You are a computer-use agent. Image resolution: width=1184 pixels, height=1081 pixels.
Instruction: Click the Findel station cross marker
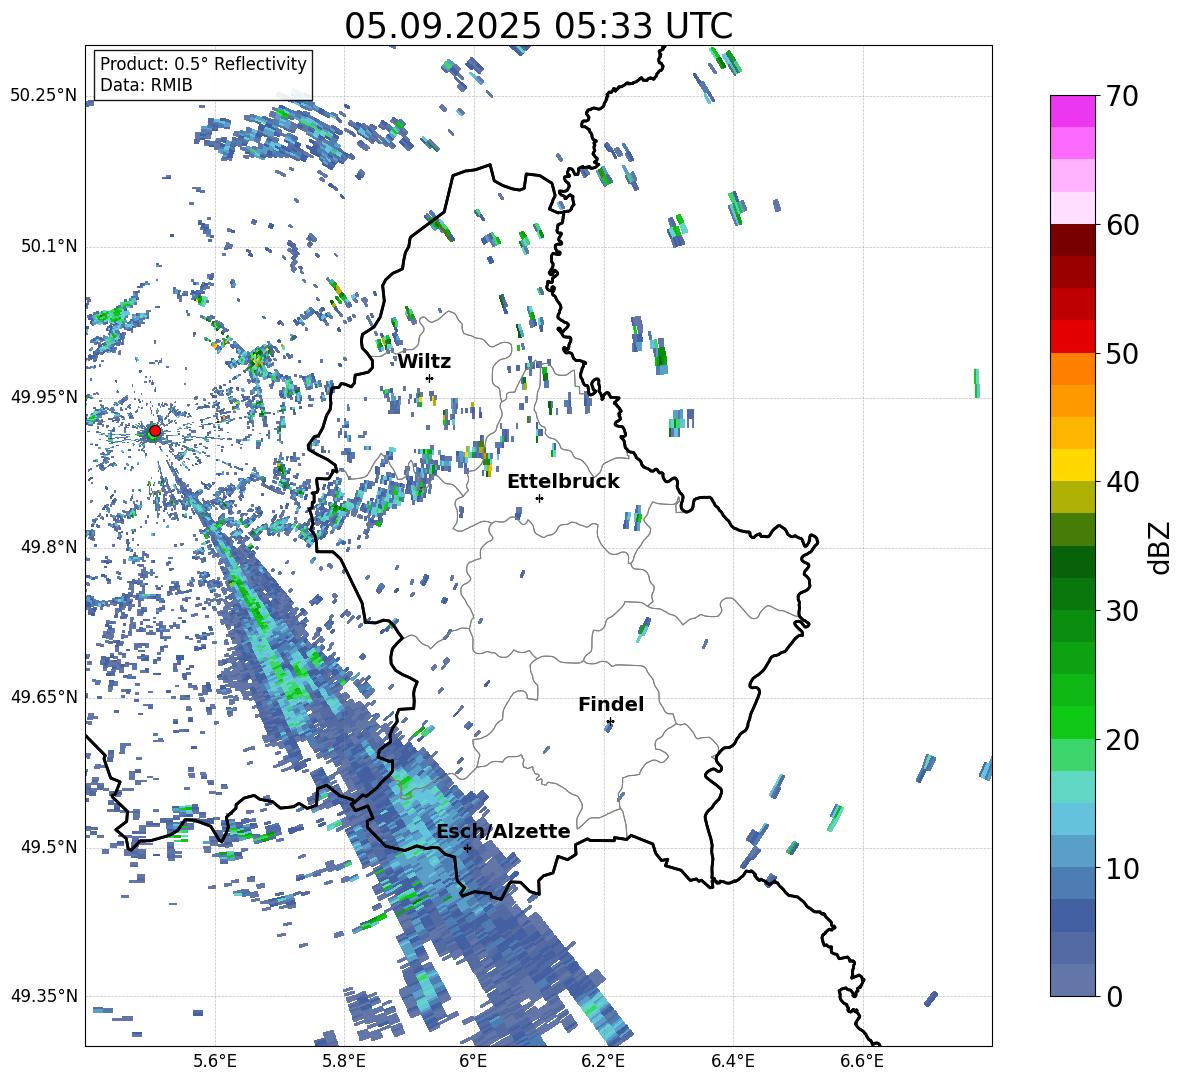pyautogui.click(x=610, y=722)
